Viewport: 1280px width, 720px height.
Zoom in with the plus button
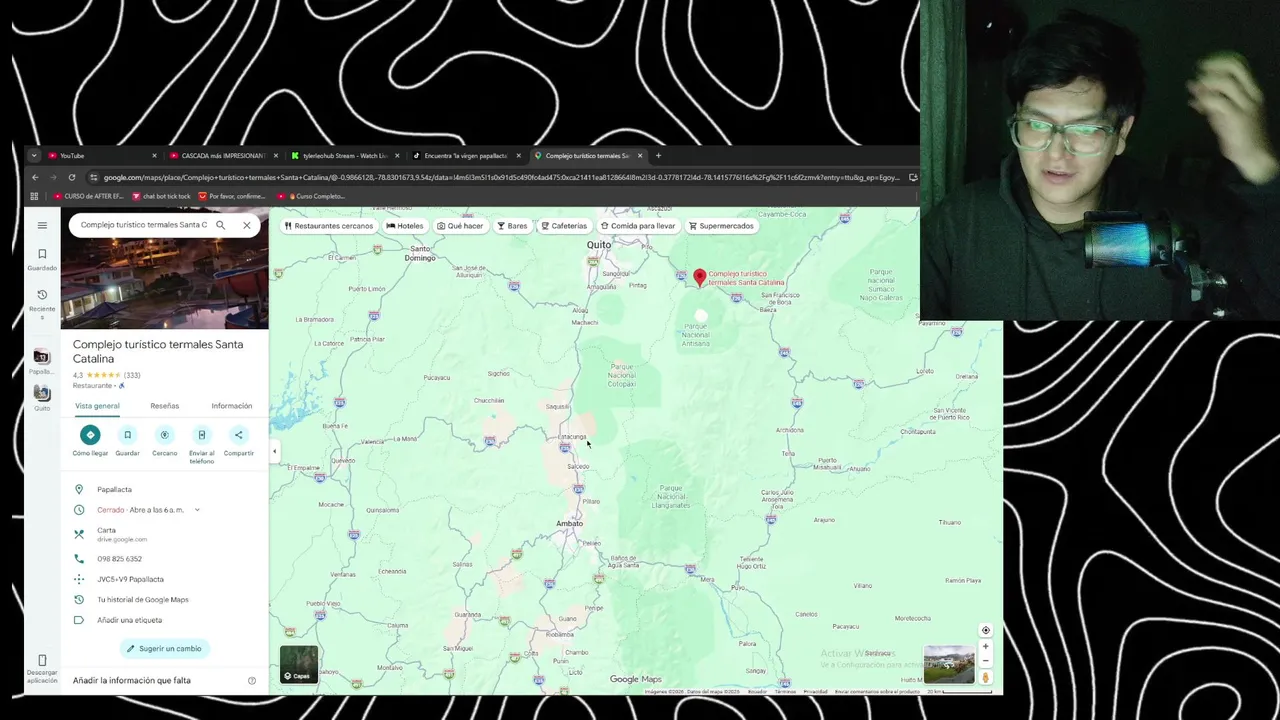tap(985, 647)
